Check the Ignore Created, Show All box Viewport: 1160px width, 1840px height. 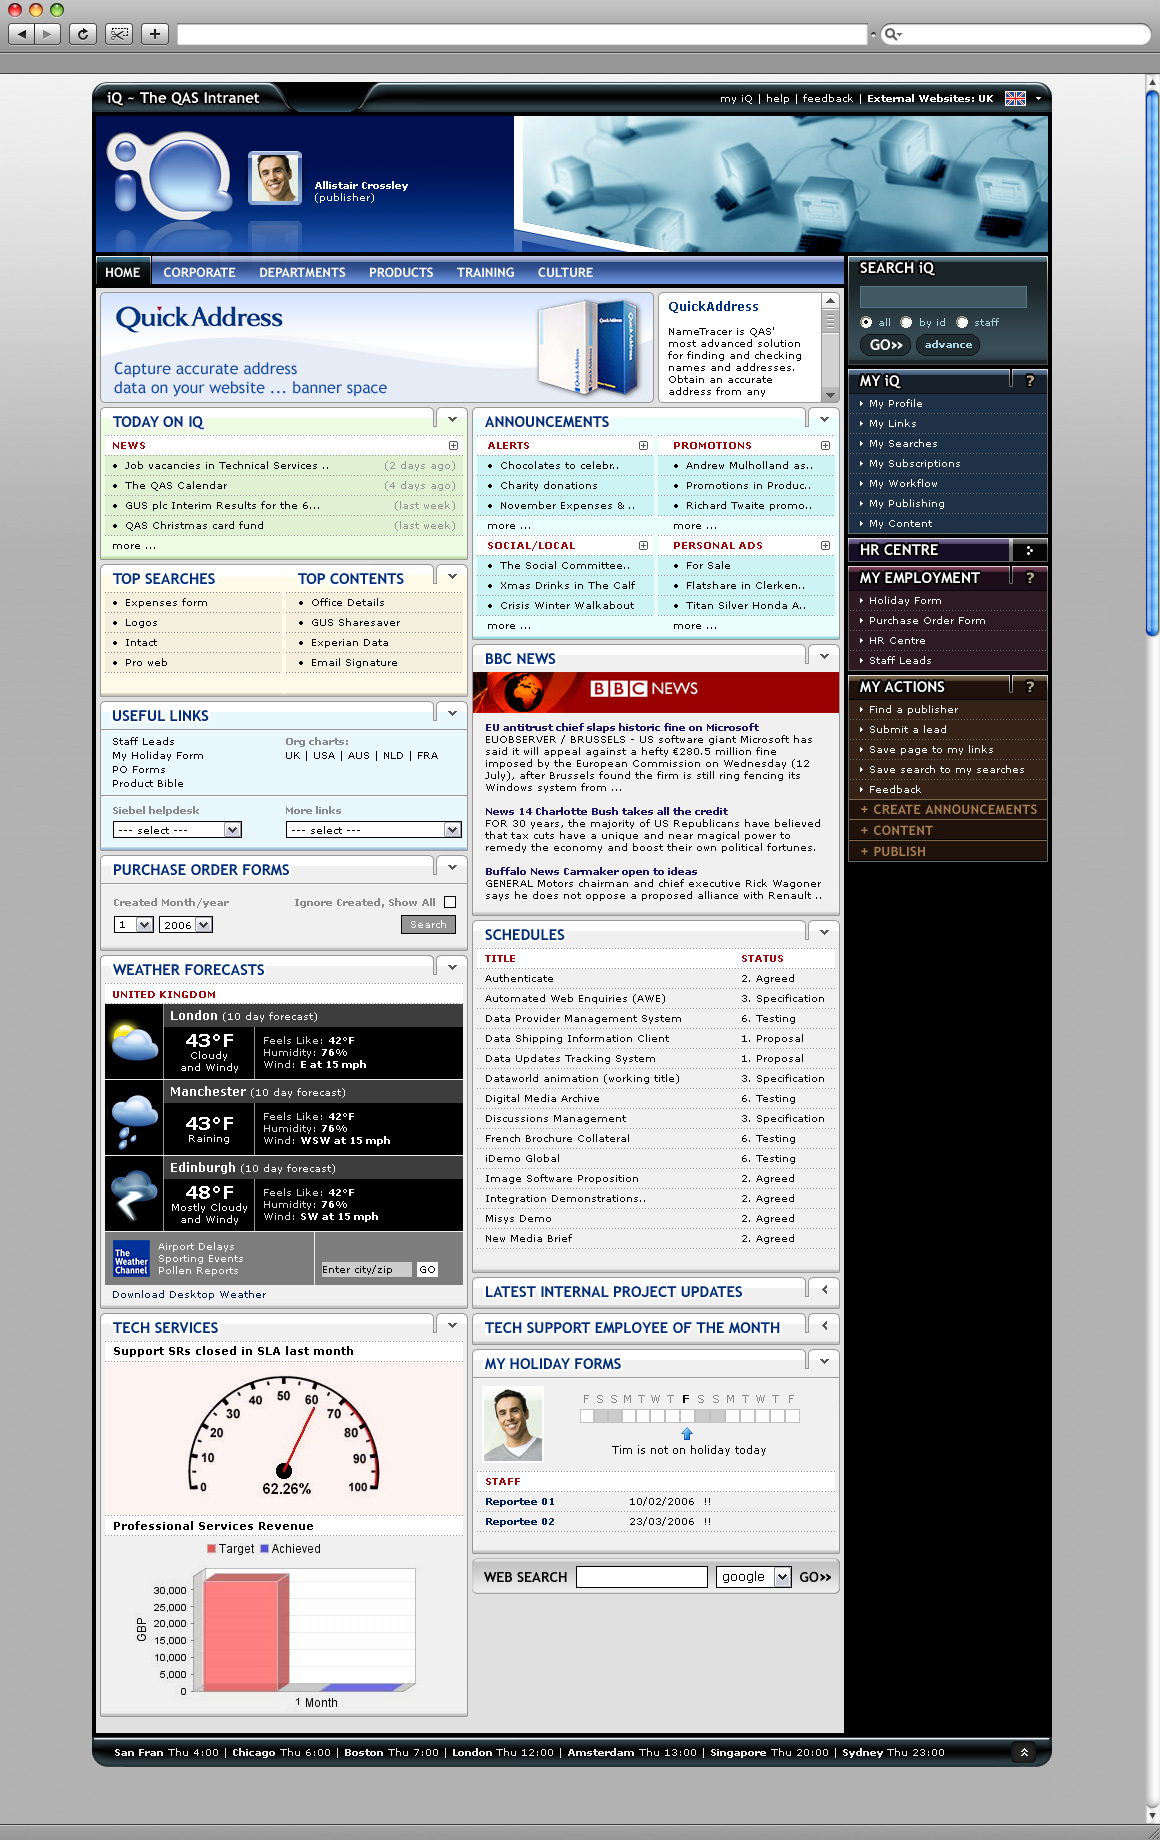click(450, 902)
